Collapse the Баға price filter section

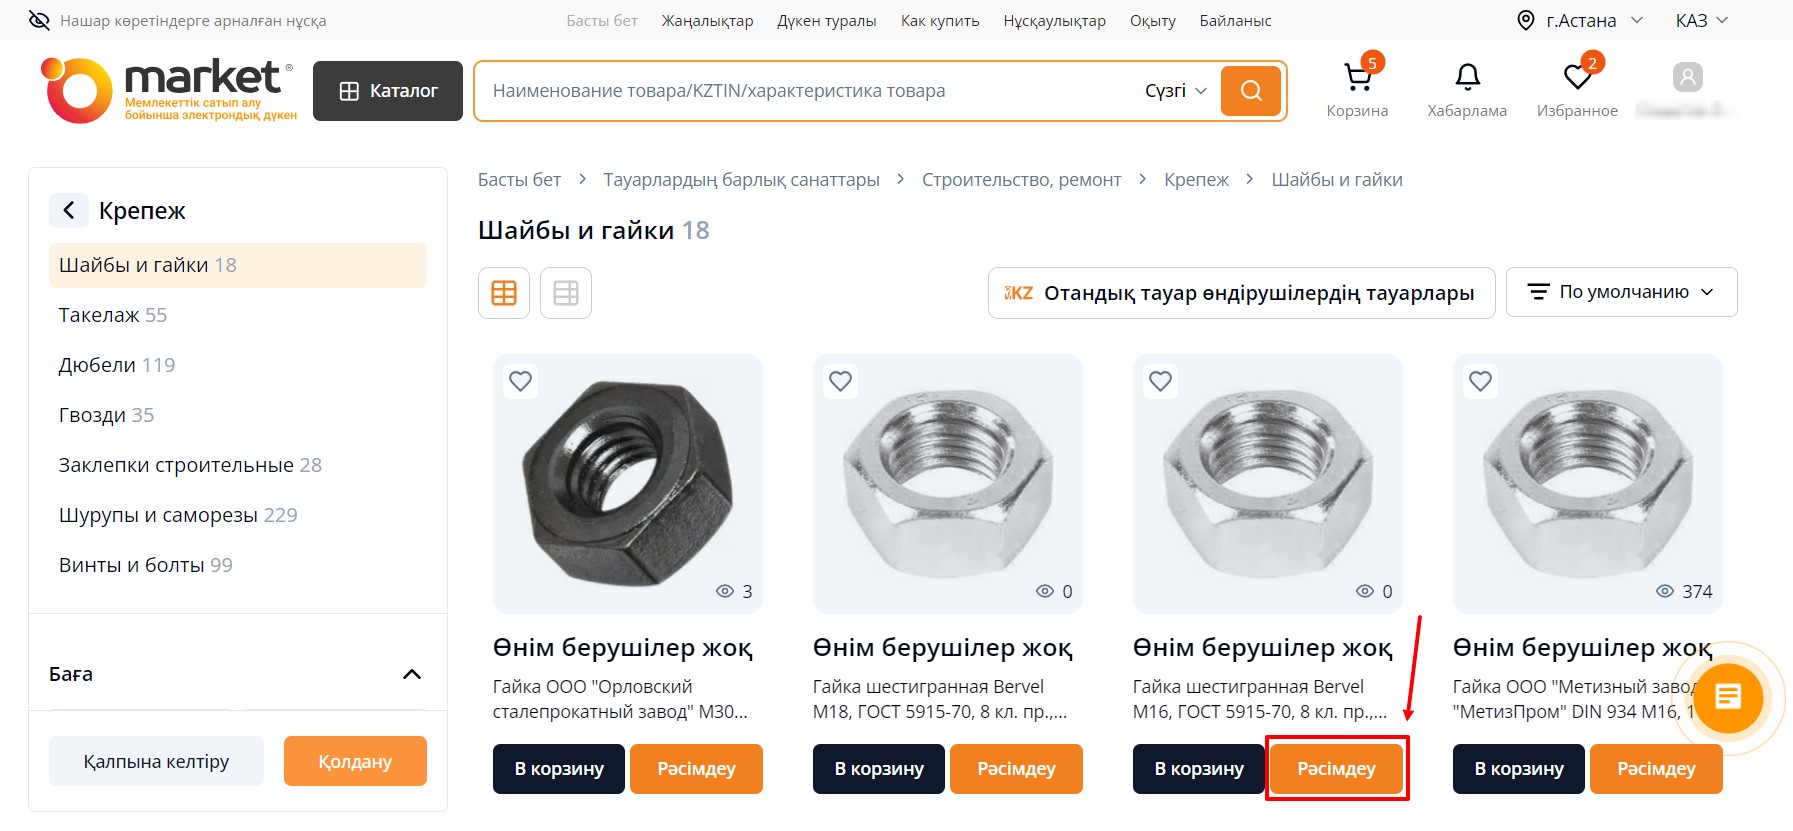point(411,674)
